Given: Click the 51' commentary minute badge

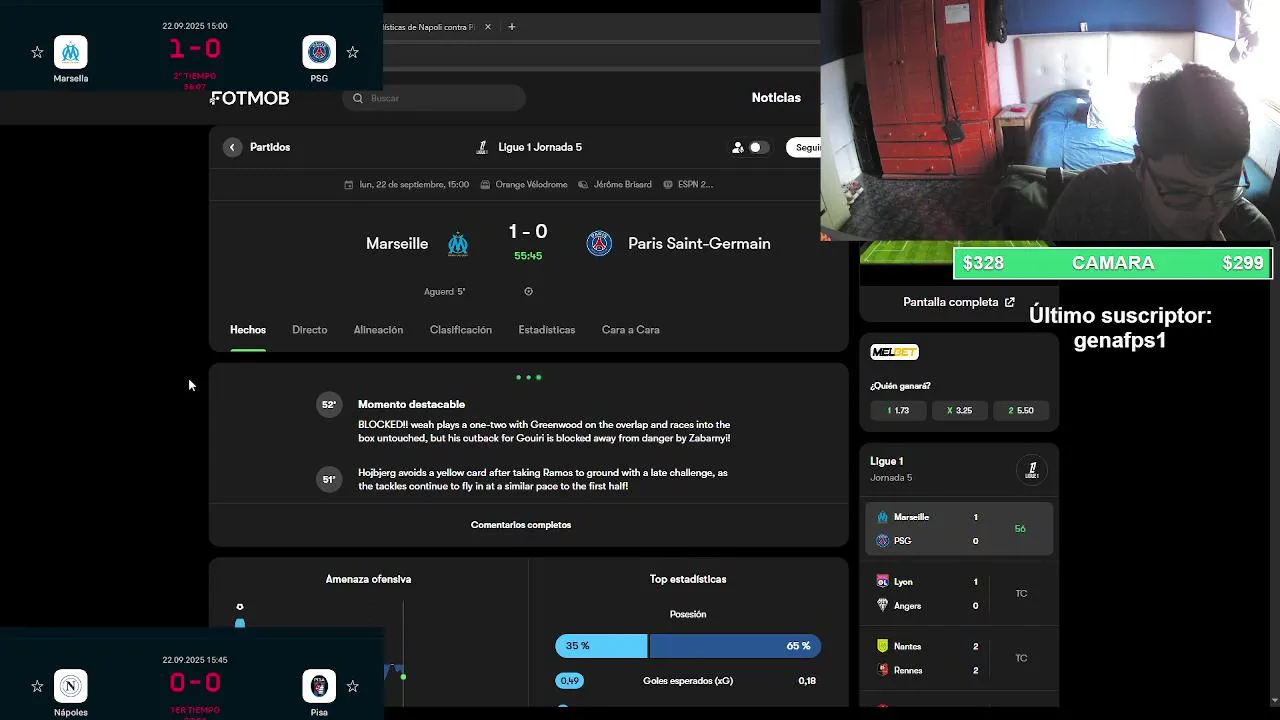Looking at the screenshot, I should pyautogui.click(x=329, y=480).
